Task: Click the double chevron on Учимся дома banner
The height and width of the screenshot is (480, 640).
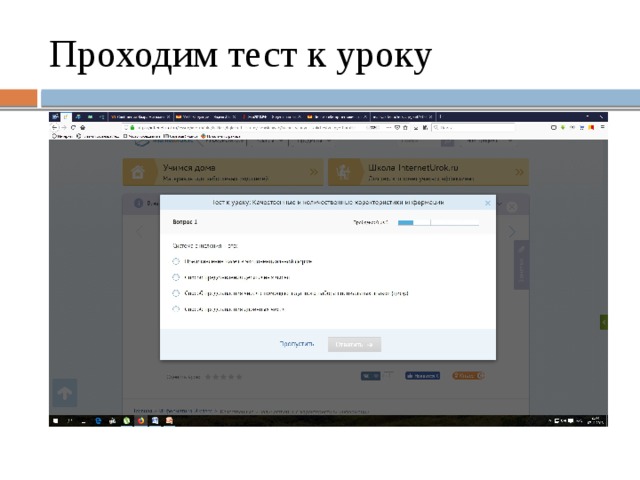Action: tap(313, 172)
